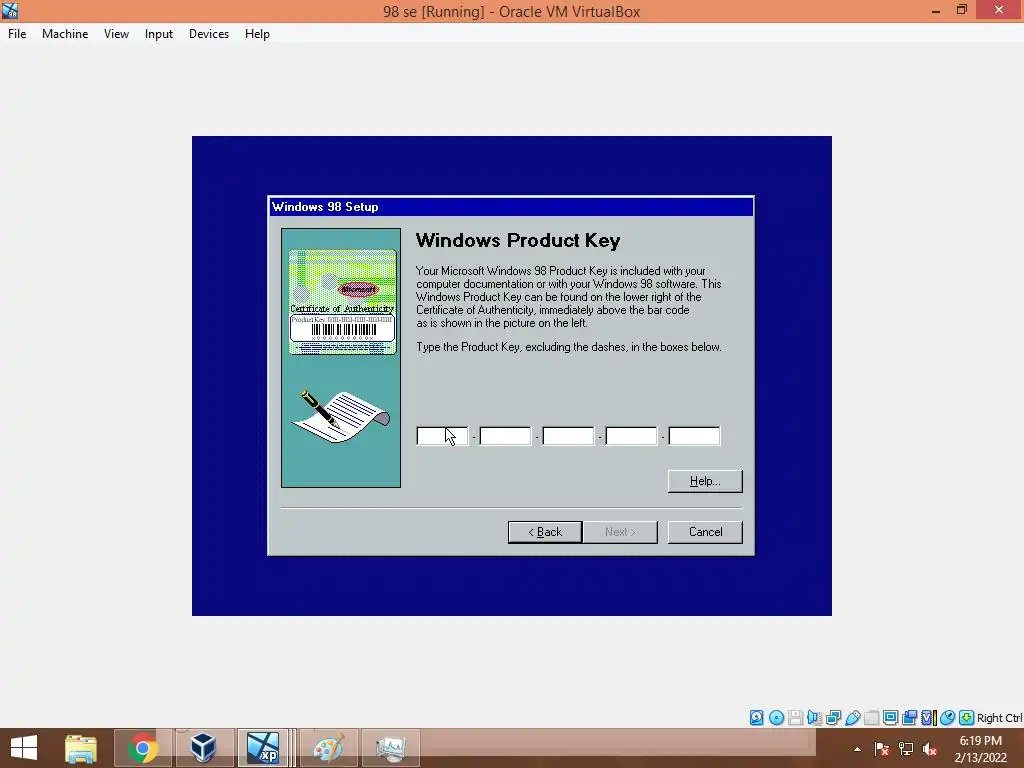
Task: Click the hard disk activity status icon
Action: 756,718
